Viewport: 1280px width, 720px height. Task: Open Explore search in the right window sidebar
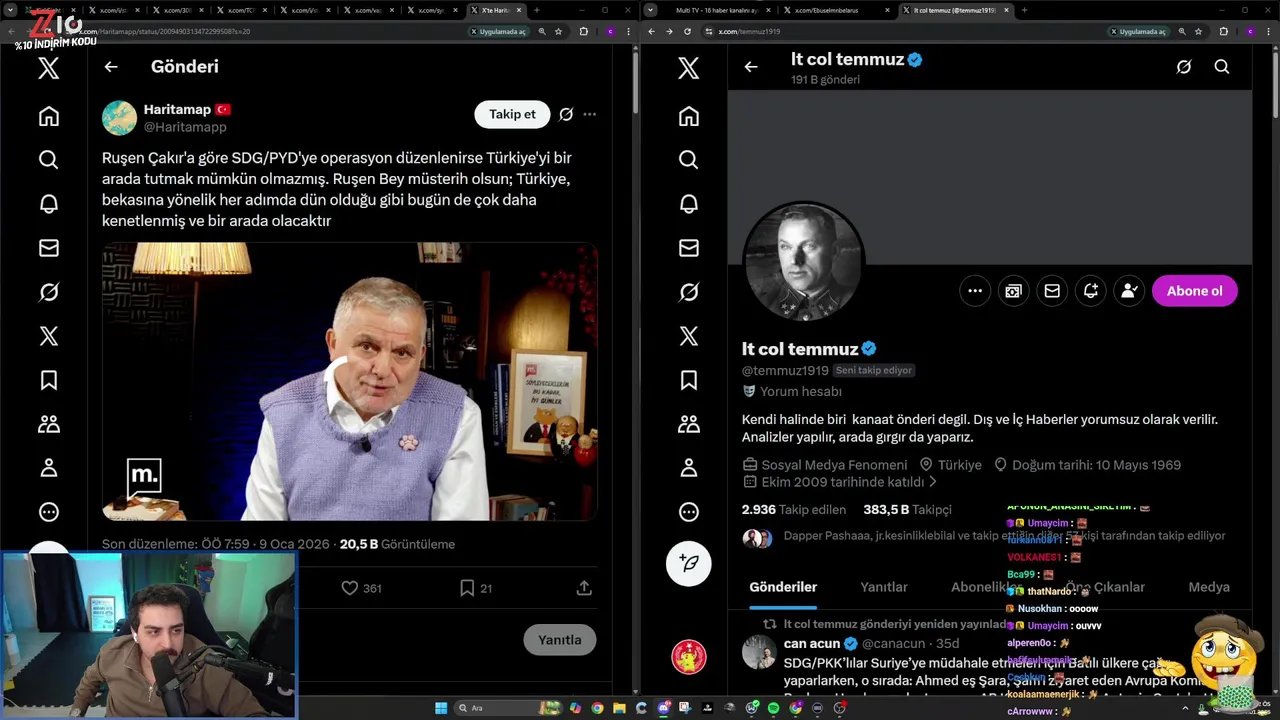(688, 160)
